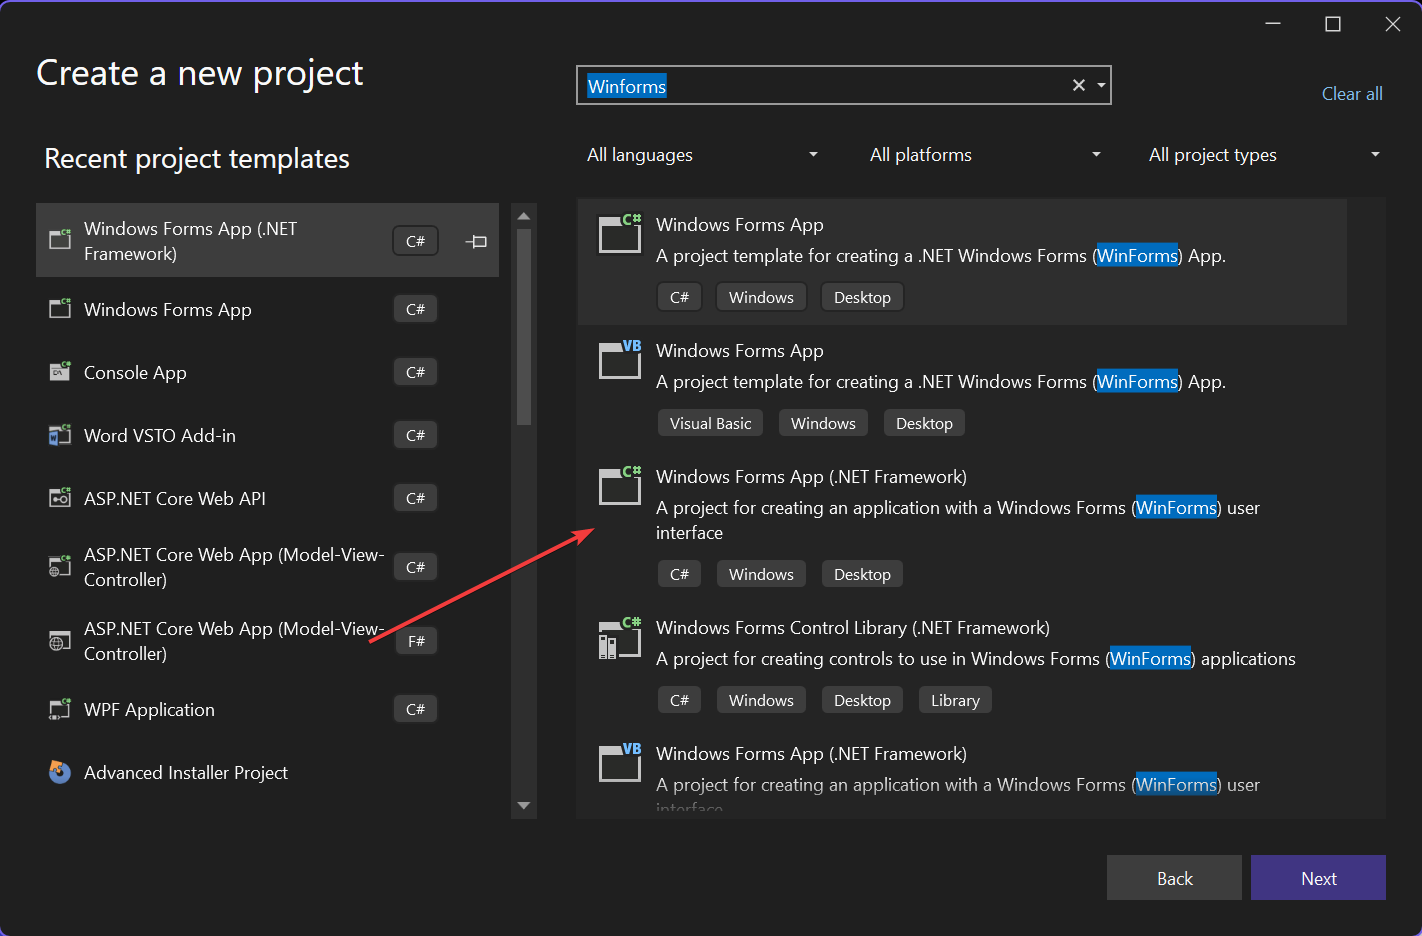
Task: Select recent template WPF Application
Action: (267, 709)
